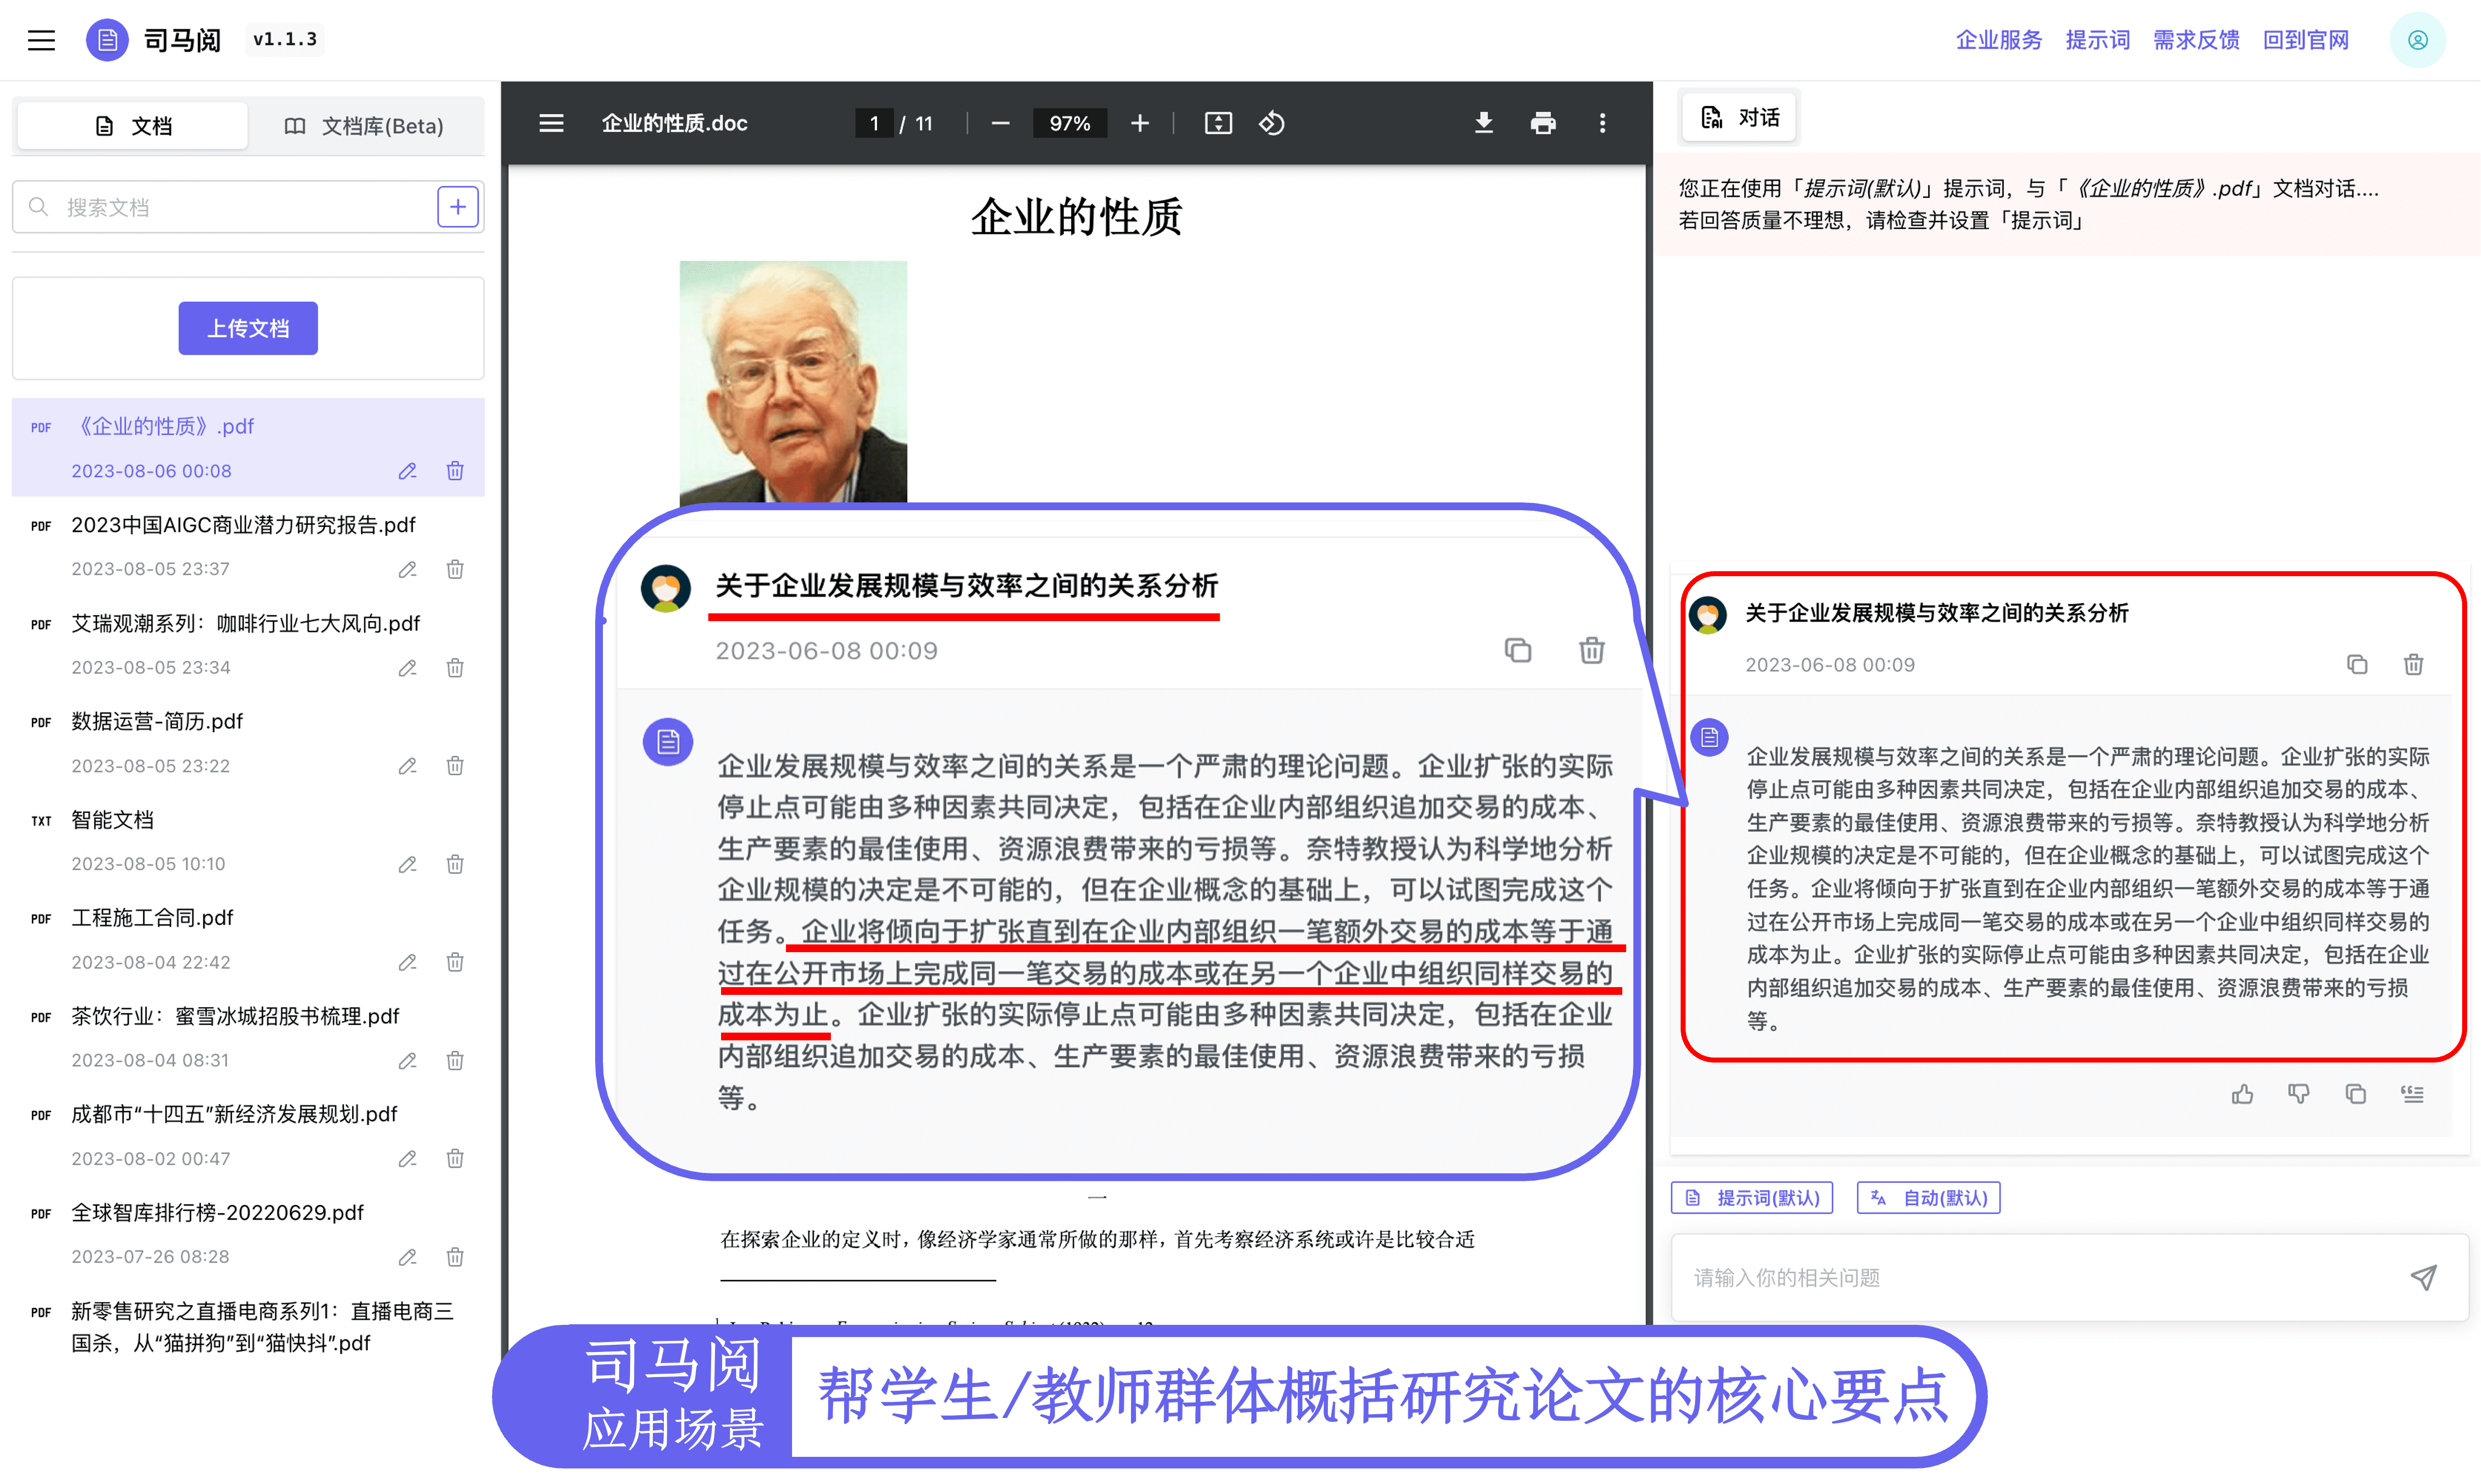The image size is (2481, 1484).
Task: Print the document via printer icon
Action: coord(1542,123)
